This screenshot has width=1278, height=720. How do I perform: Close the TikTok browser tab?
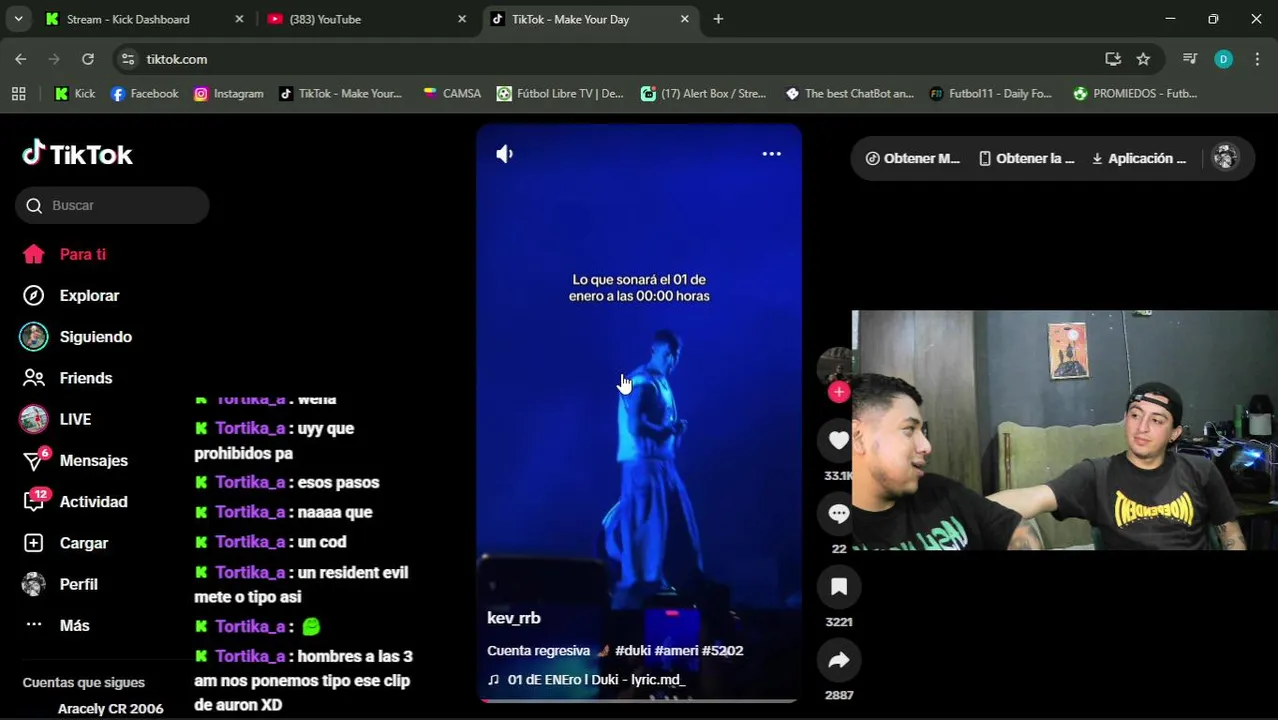coord(684,19)
